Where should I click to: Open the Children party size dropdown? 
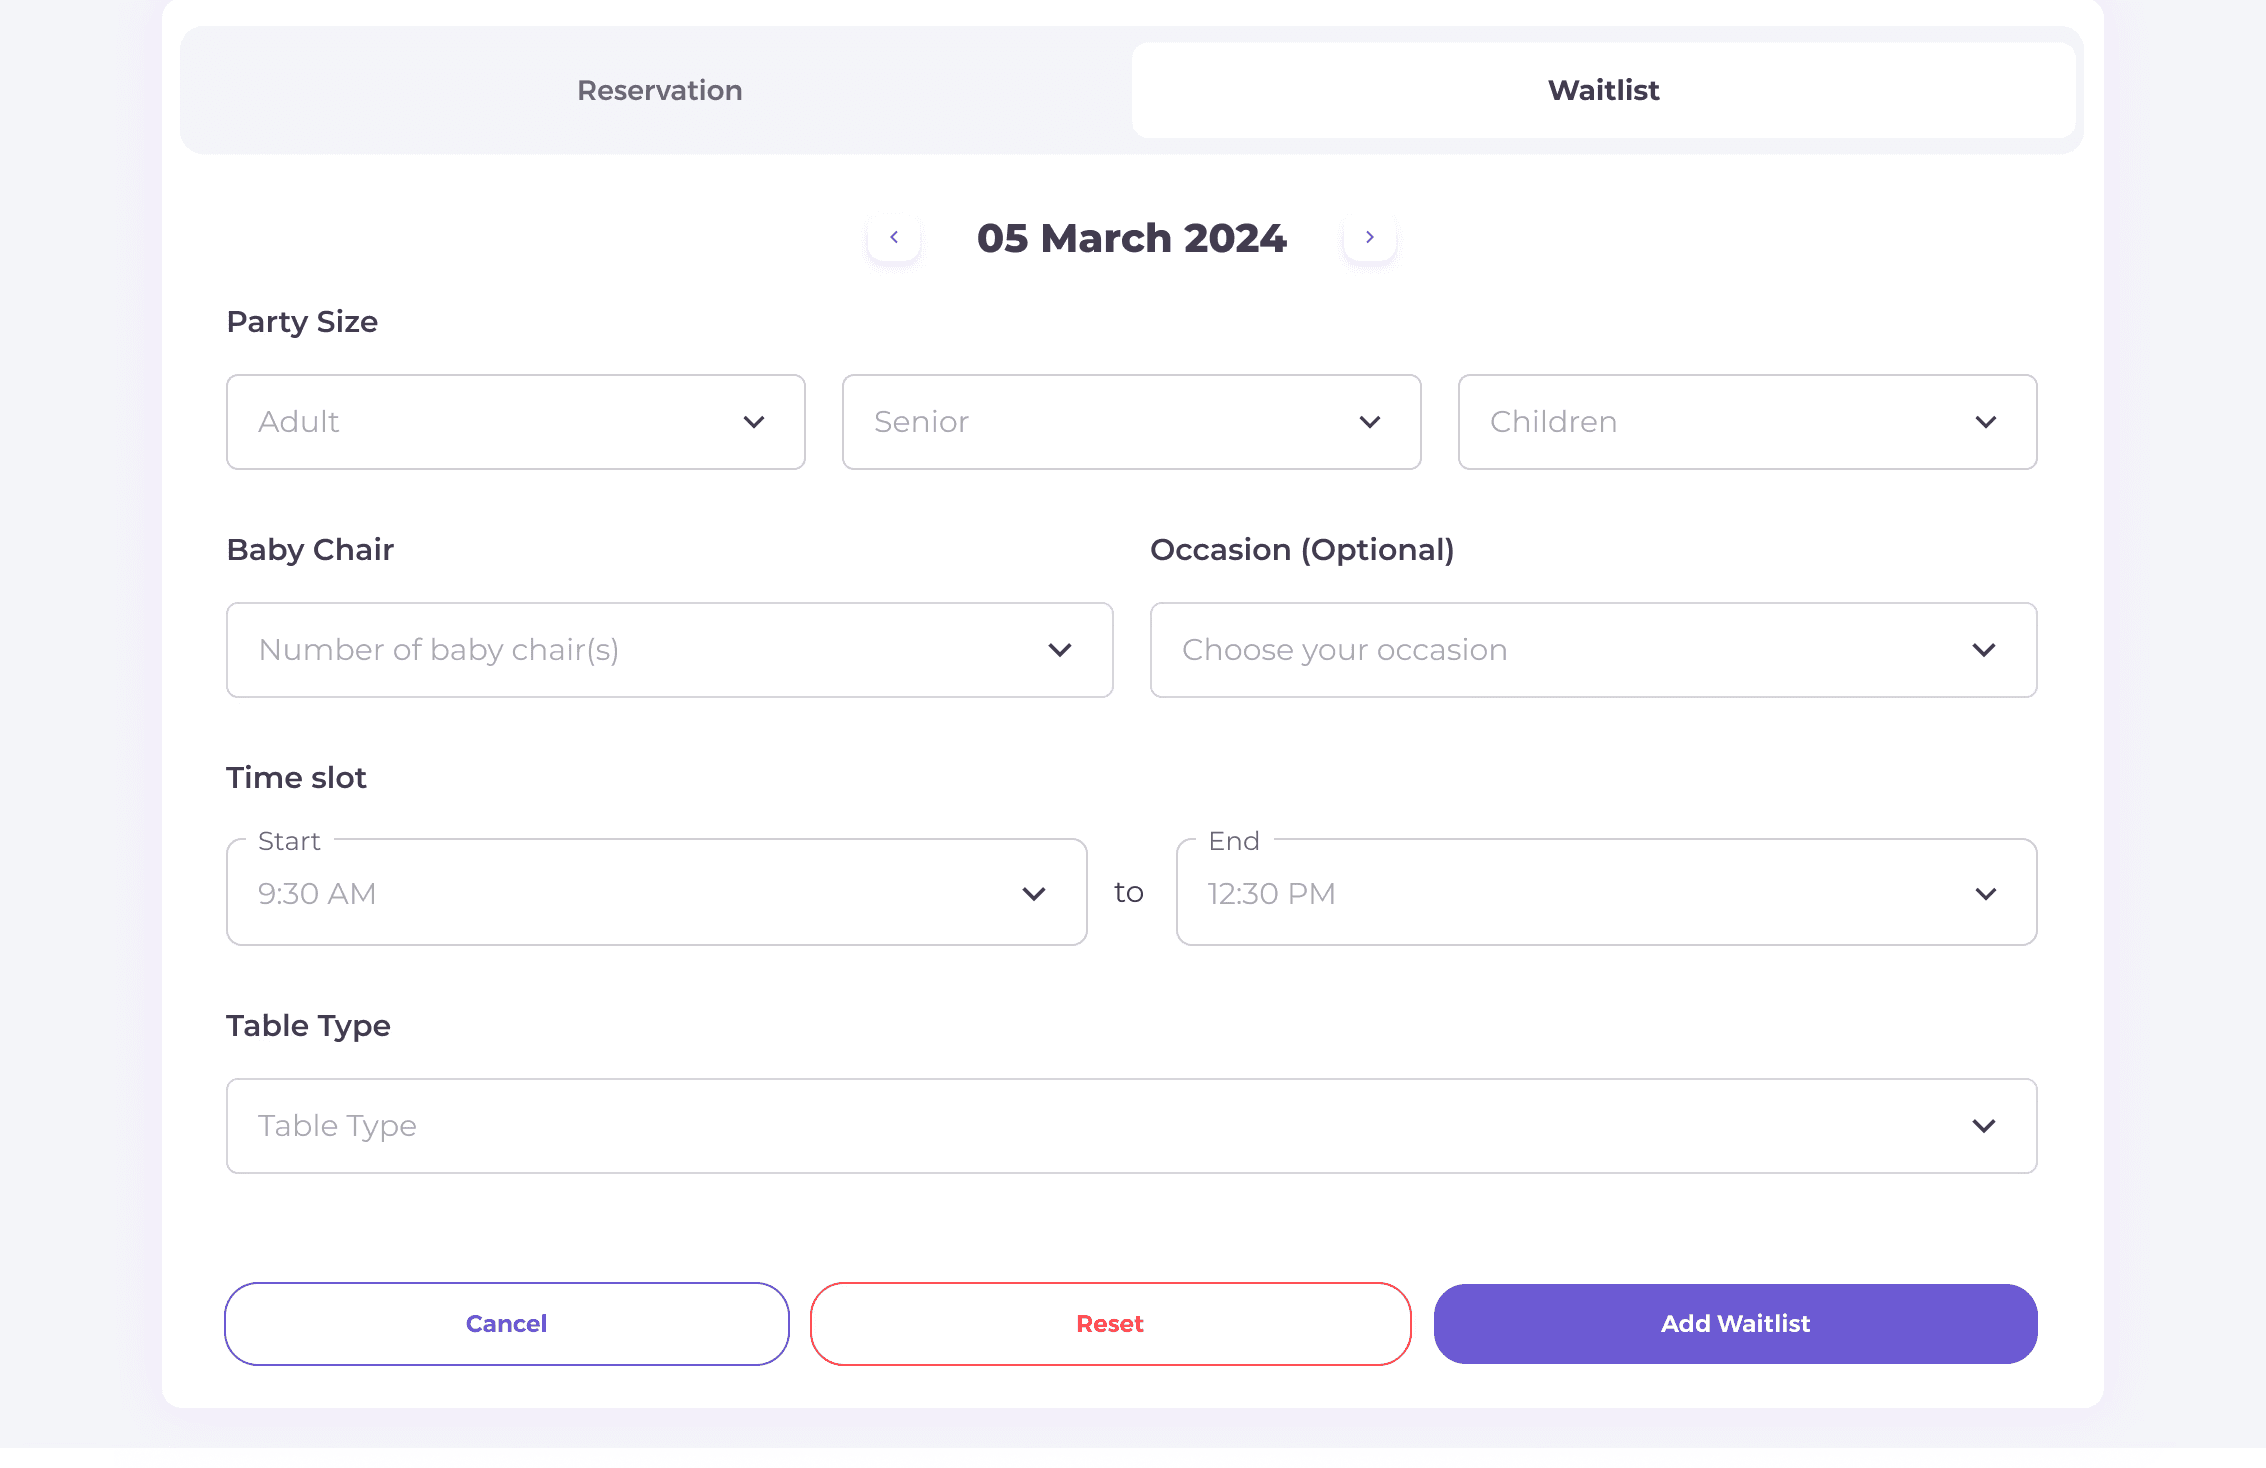1720,422
